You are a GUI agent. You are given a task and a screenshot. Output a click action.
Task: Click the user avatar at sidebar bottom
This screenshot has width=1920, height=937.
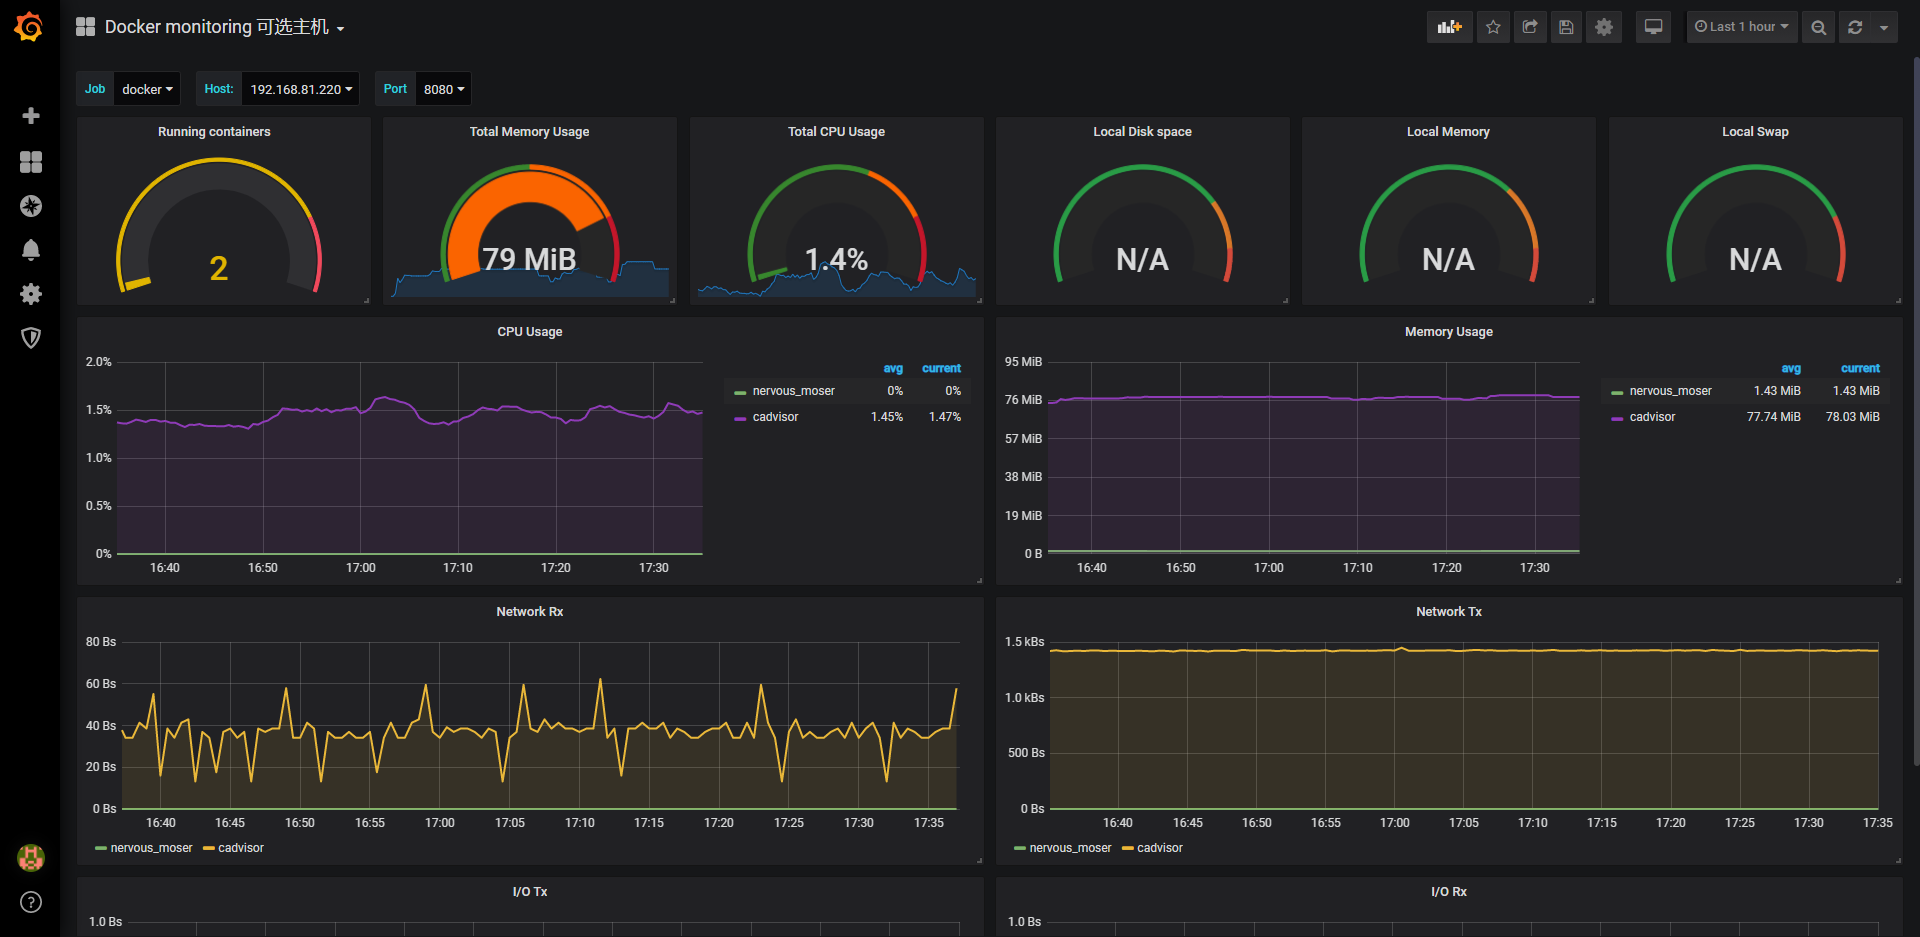point(31,858)
